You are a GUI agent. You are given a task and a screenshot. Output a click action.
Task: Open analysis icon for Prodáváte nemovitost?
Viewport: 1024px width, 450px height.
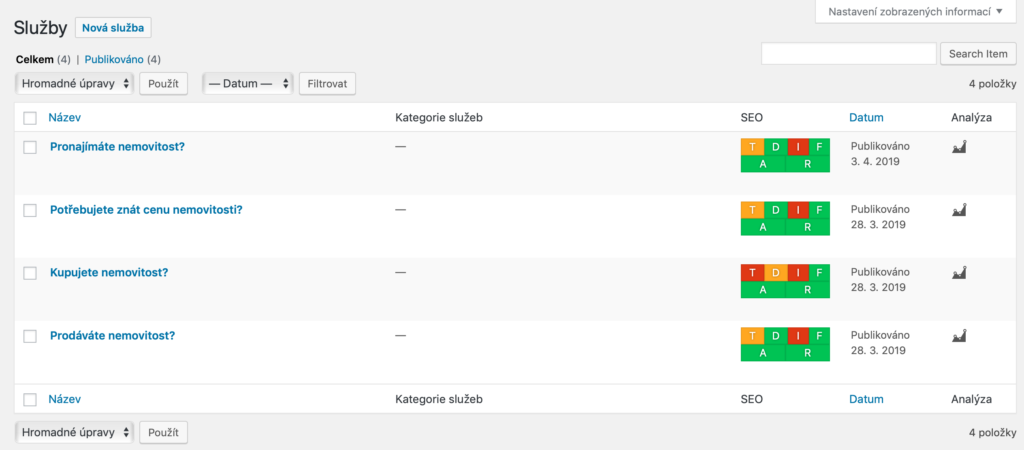point(959,336)
